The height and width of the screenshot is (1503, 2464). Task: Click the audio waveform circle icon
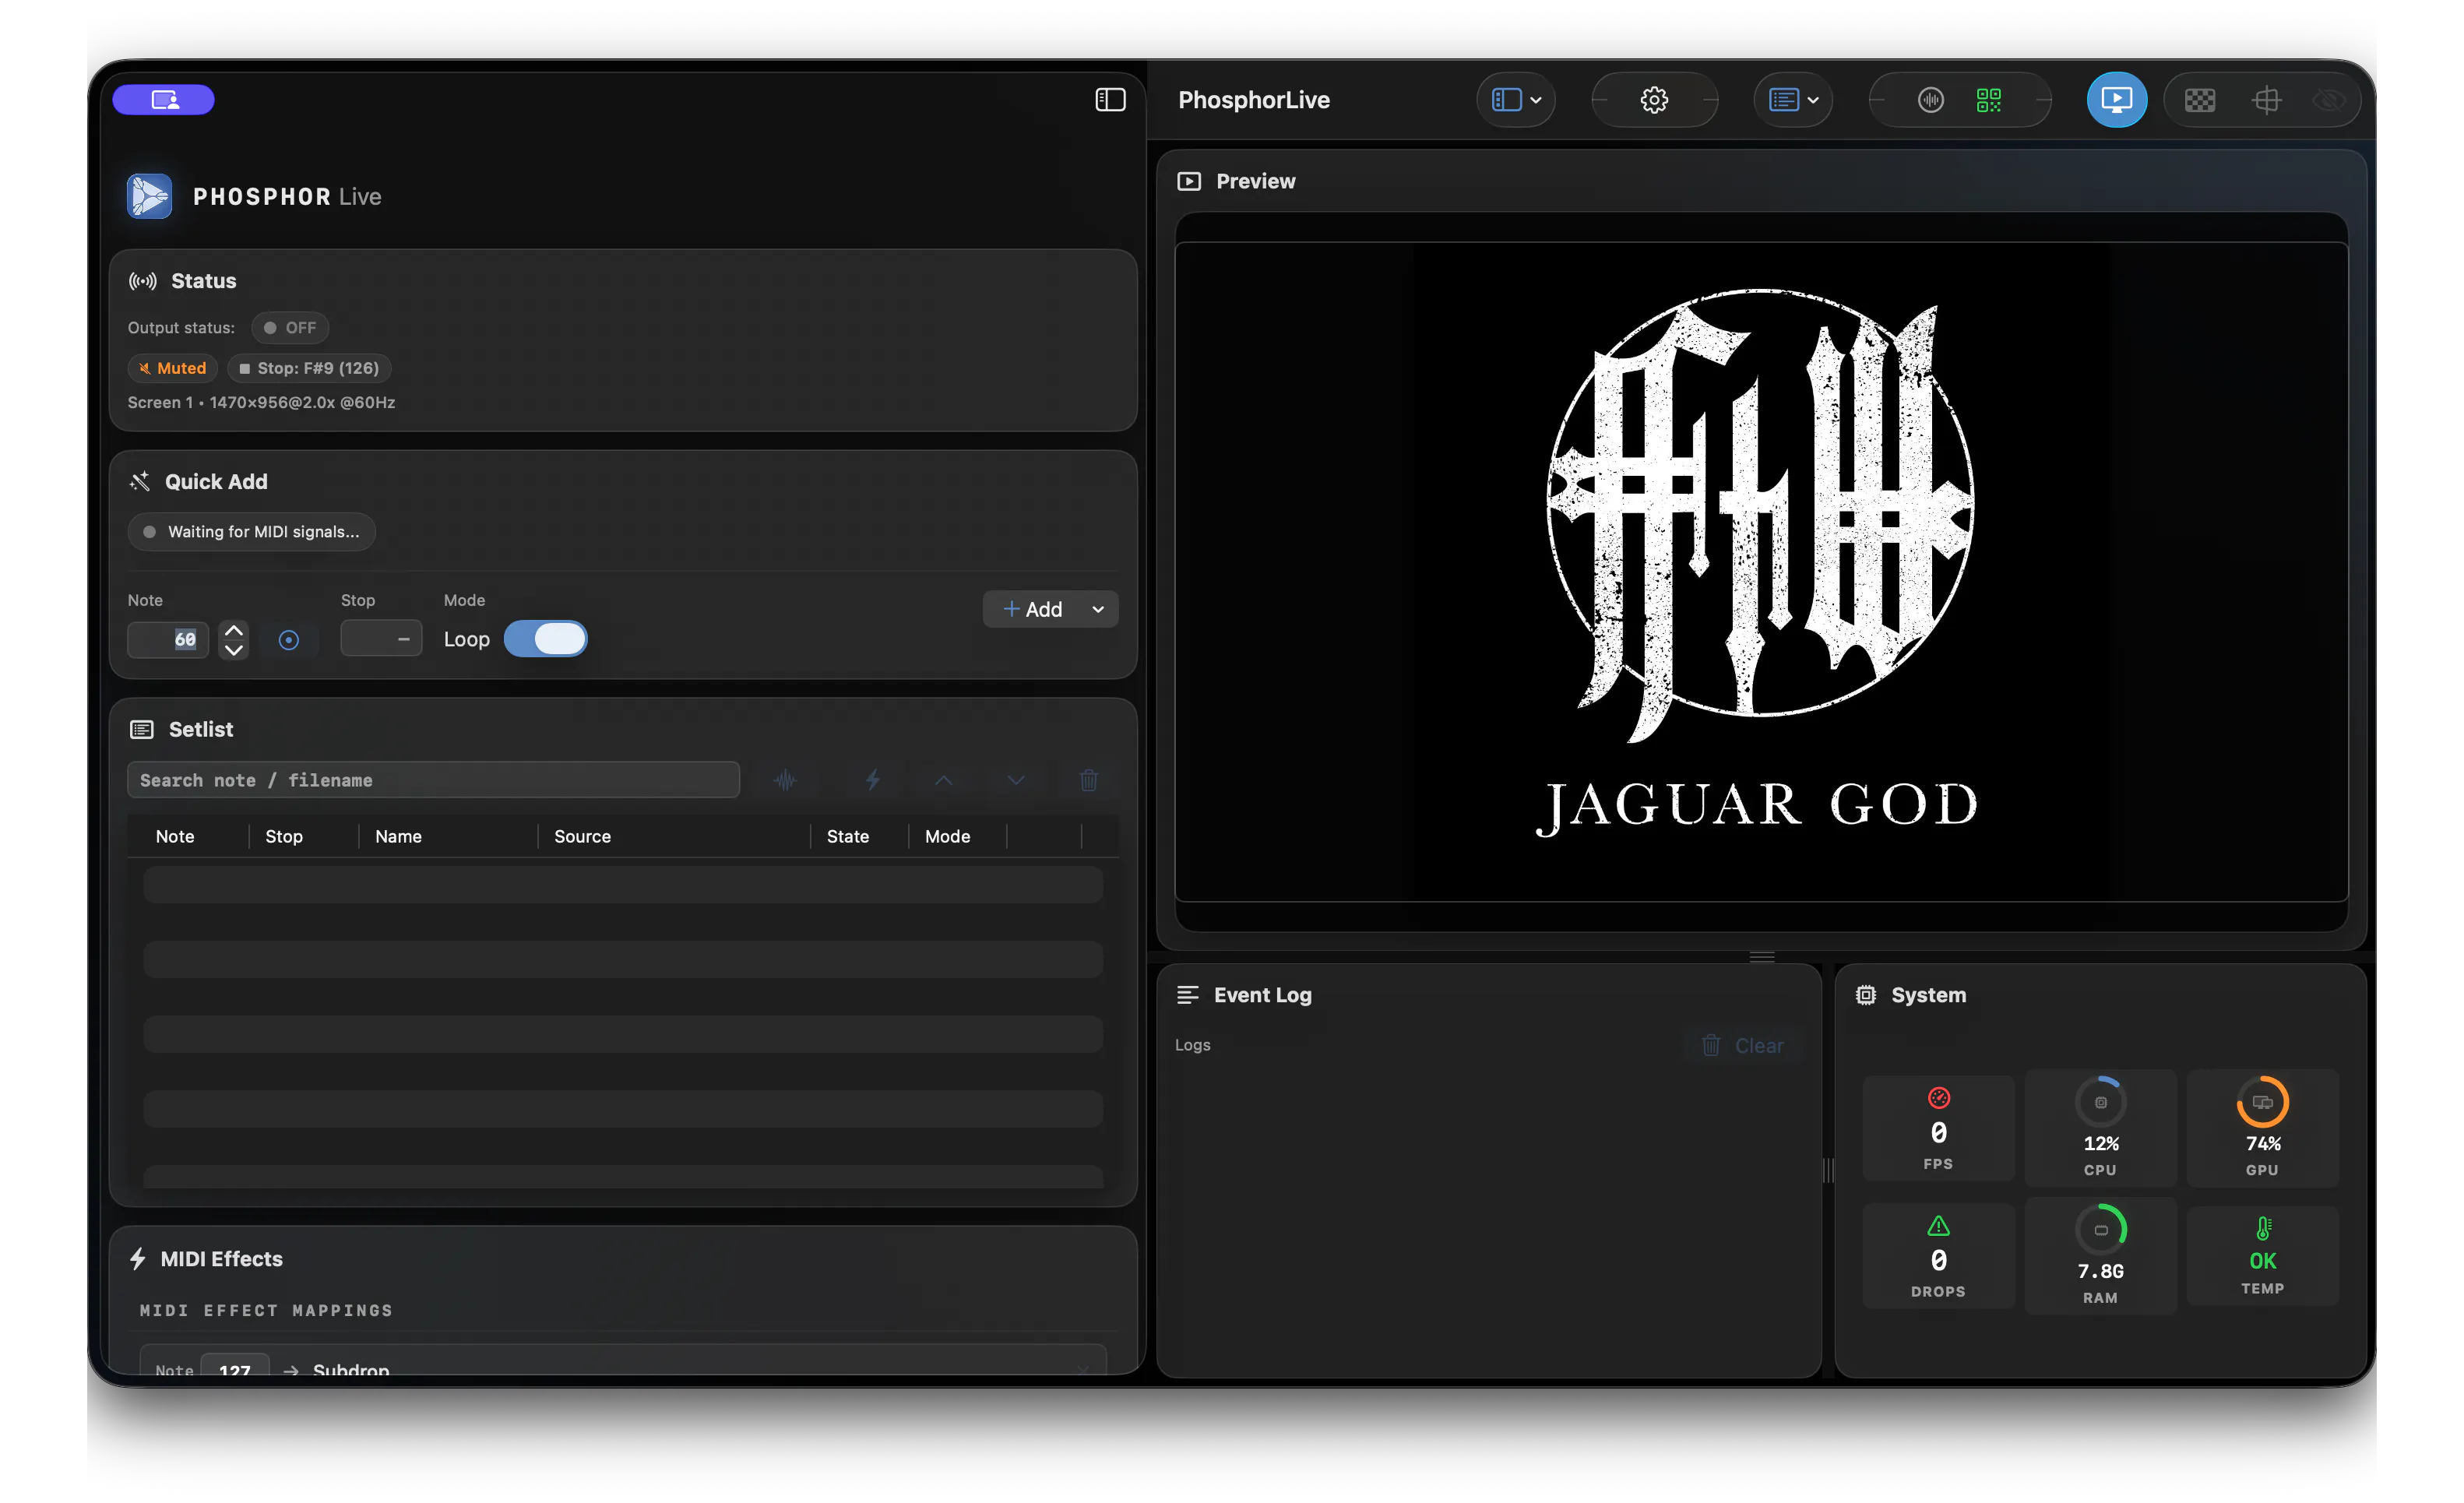(1930, 100)
